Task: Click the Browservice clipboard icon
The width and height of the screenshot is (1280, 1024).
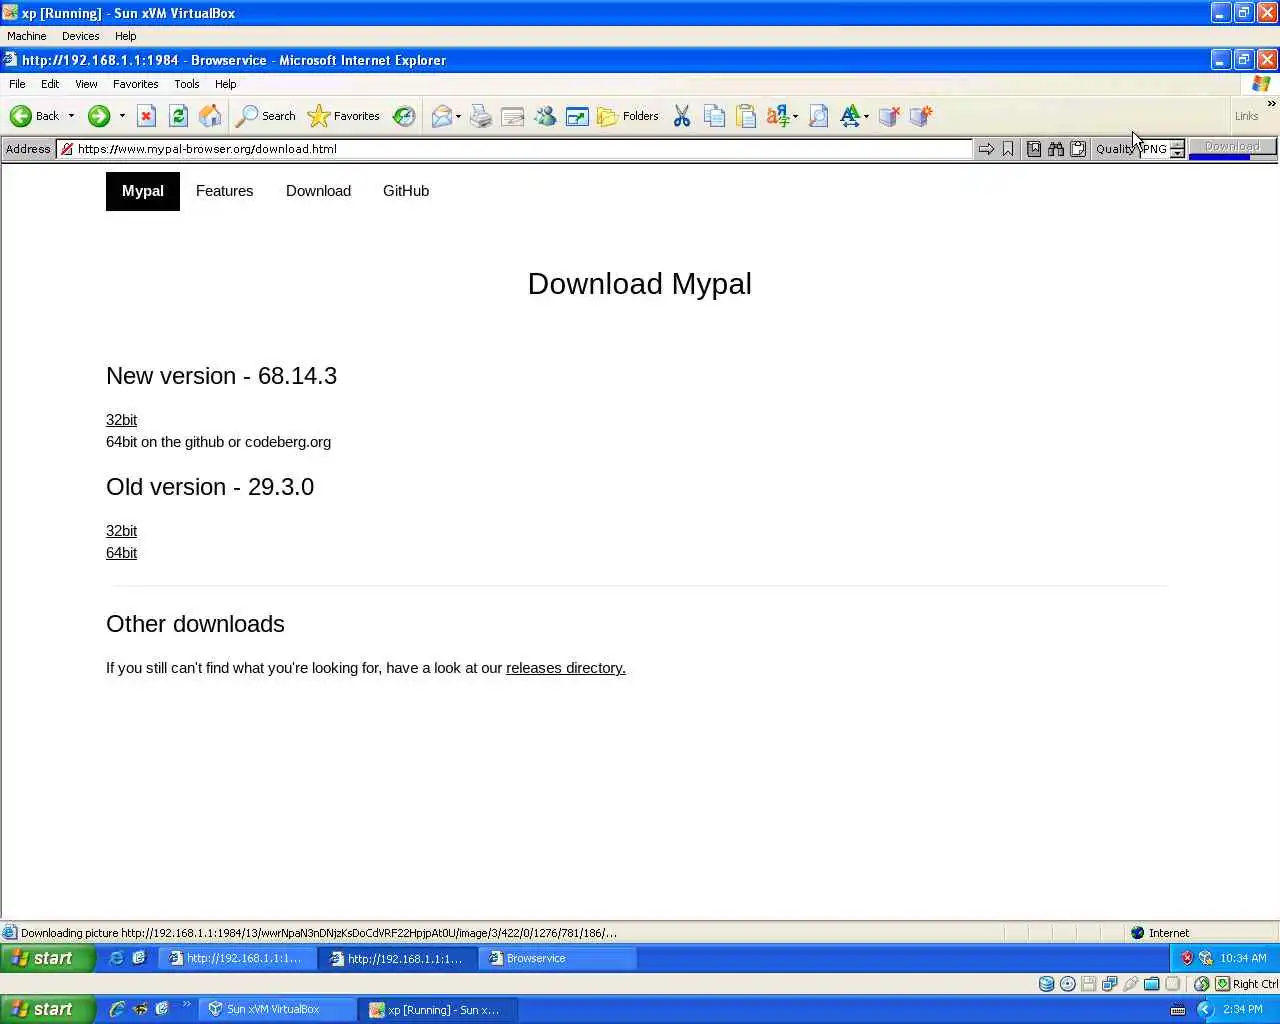Action: point(1078,149)
